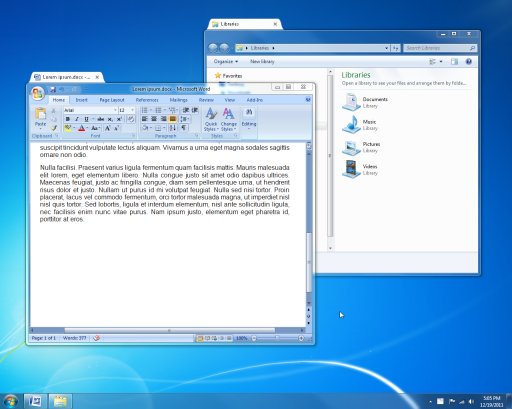Open the Change Case Aa dropdown

click(x=95, y=128)
